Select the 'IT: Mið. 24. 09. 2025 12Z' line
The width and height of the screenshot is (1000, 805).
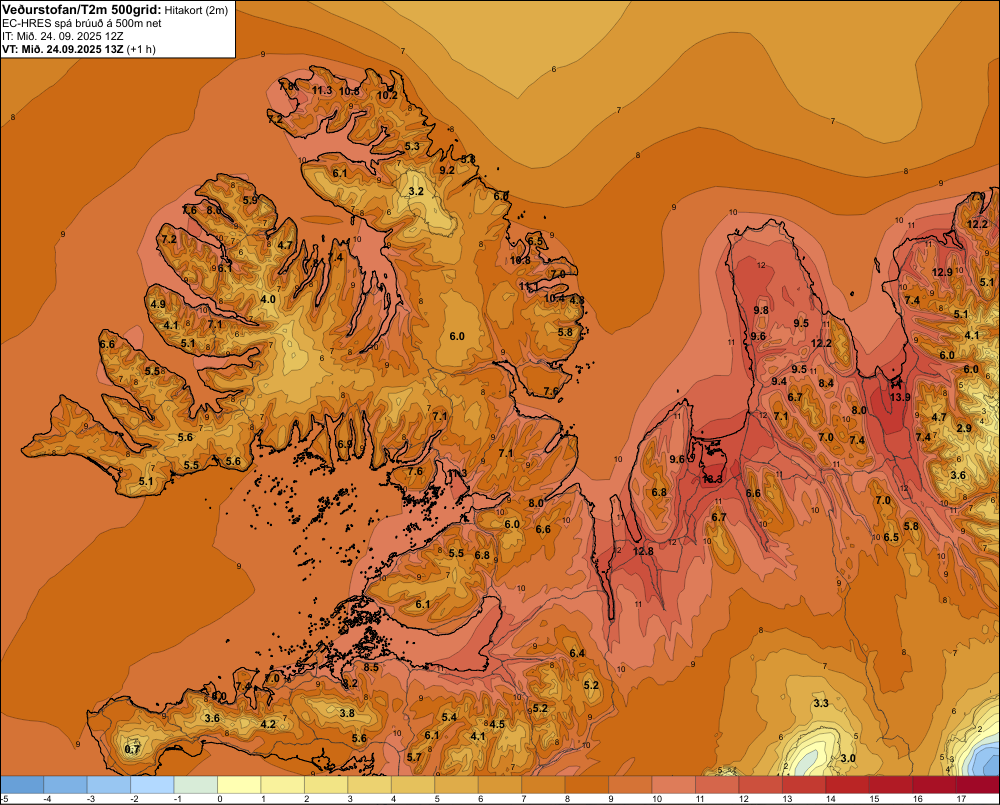click(x=62, y=36)
